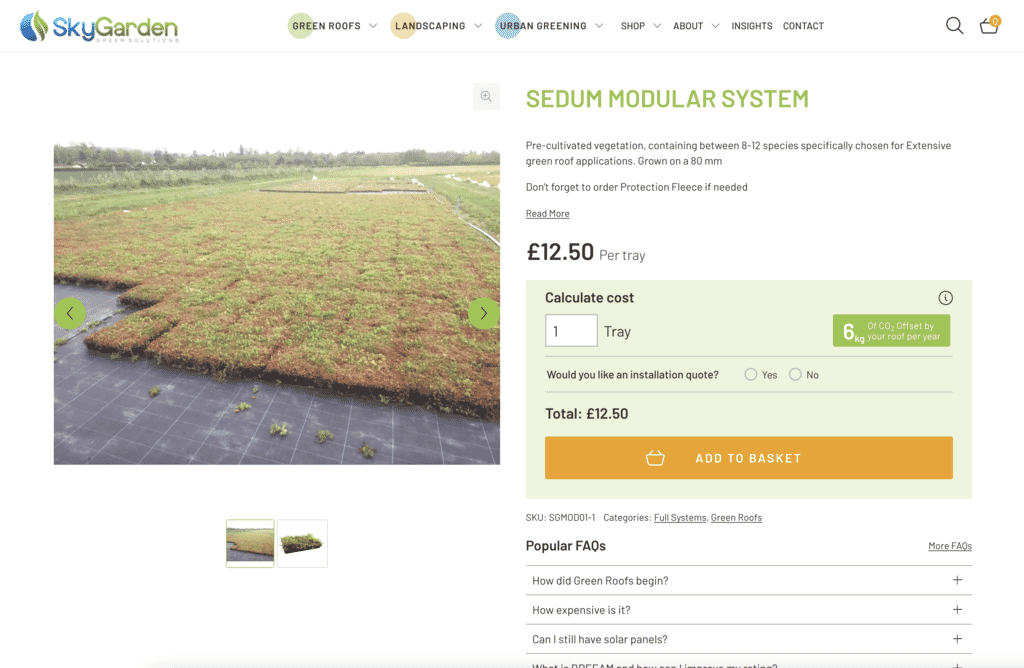Zoom the product image with magnifier icon
This screenshot has width=1024, height=668.
(x=487, y=97)
